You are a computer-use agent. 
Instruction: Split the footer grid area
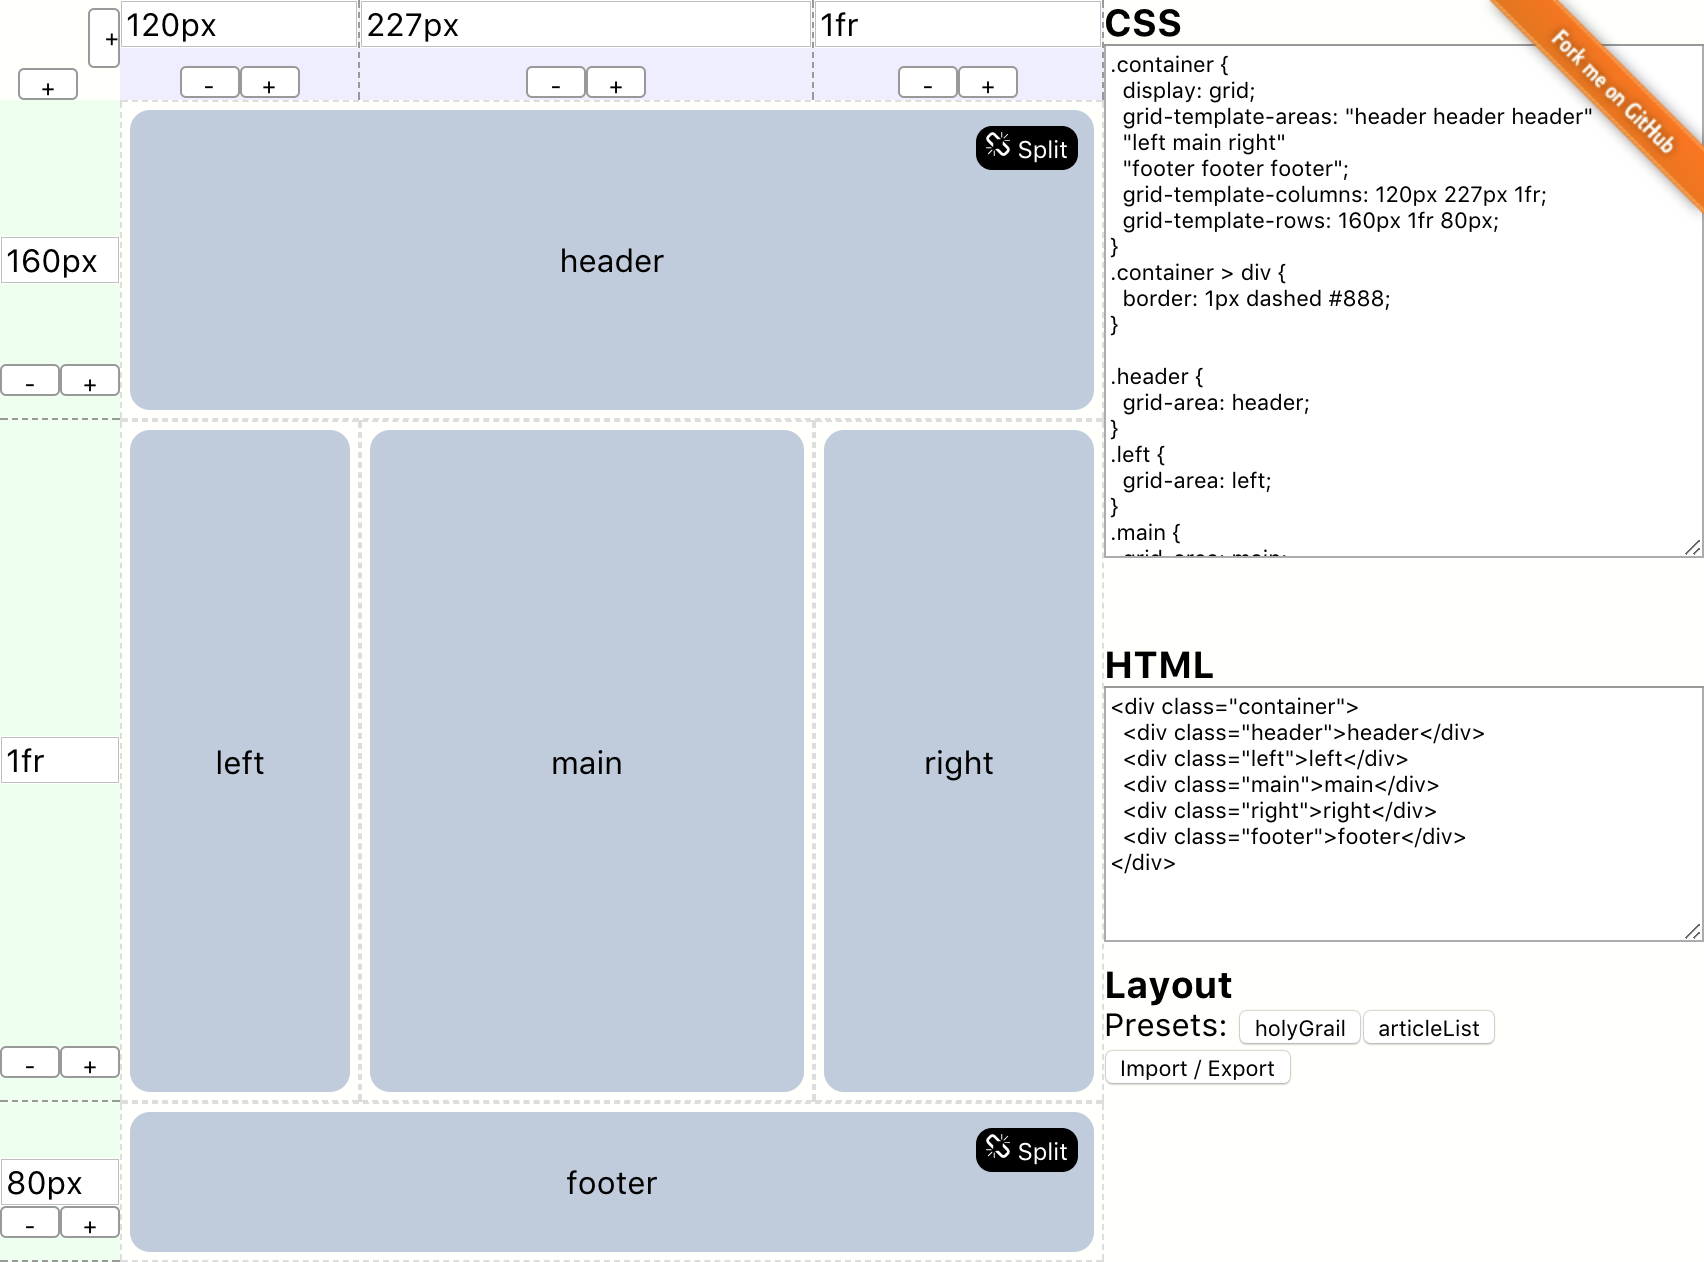tap(1026, 1150)
